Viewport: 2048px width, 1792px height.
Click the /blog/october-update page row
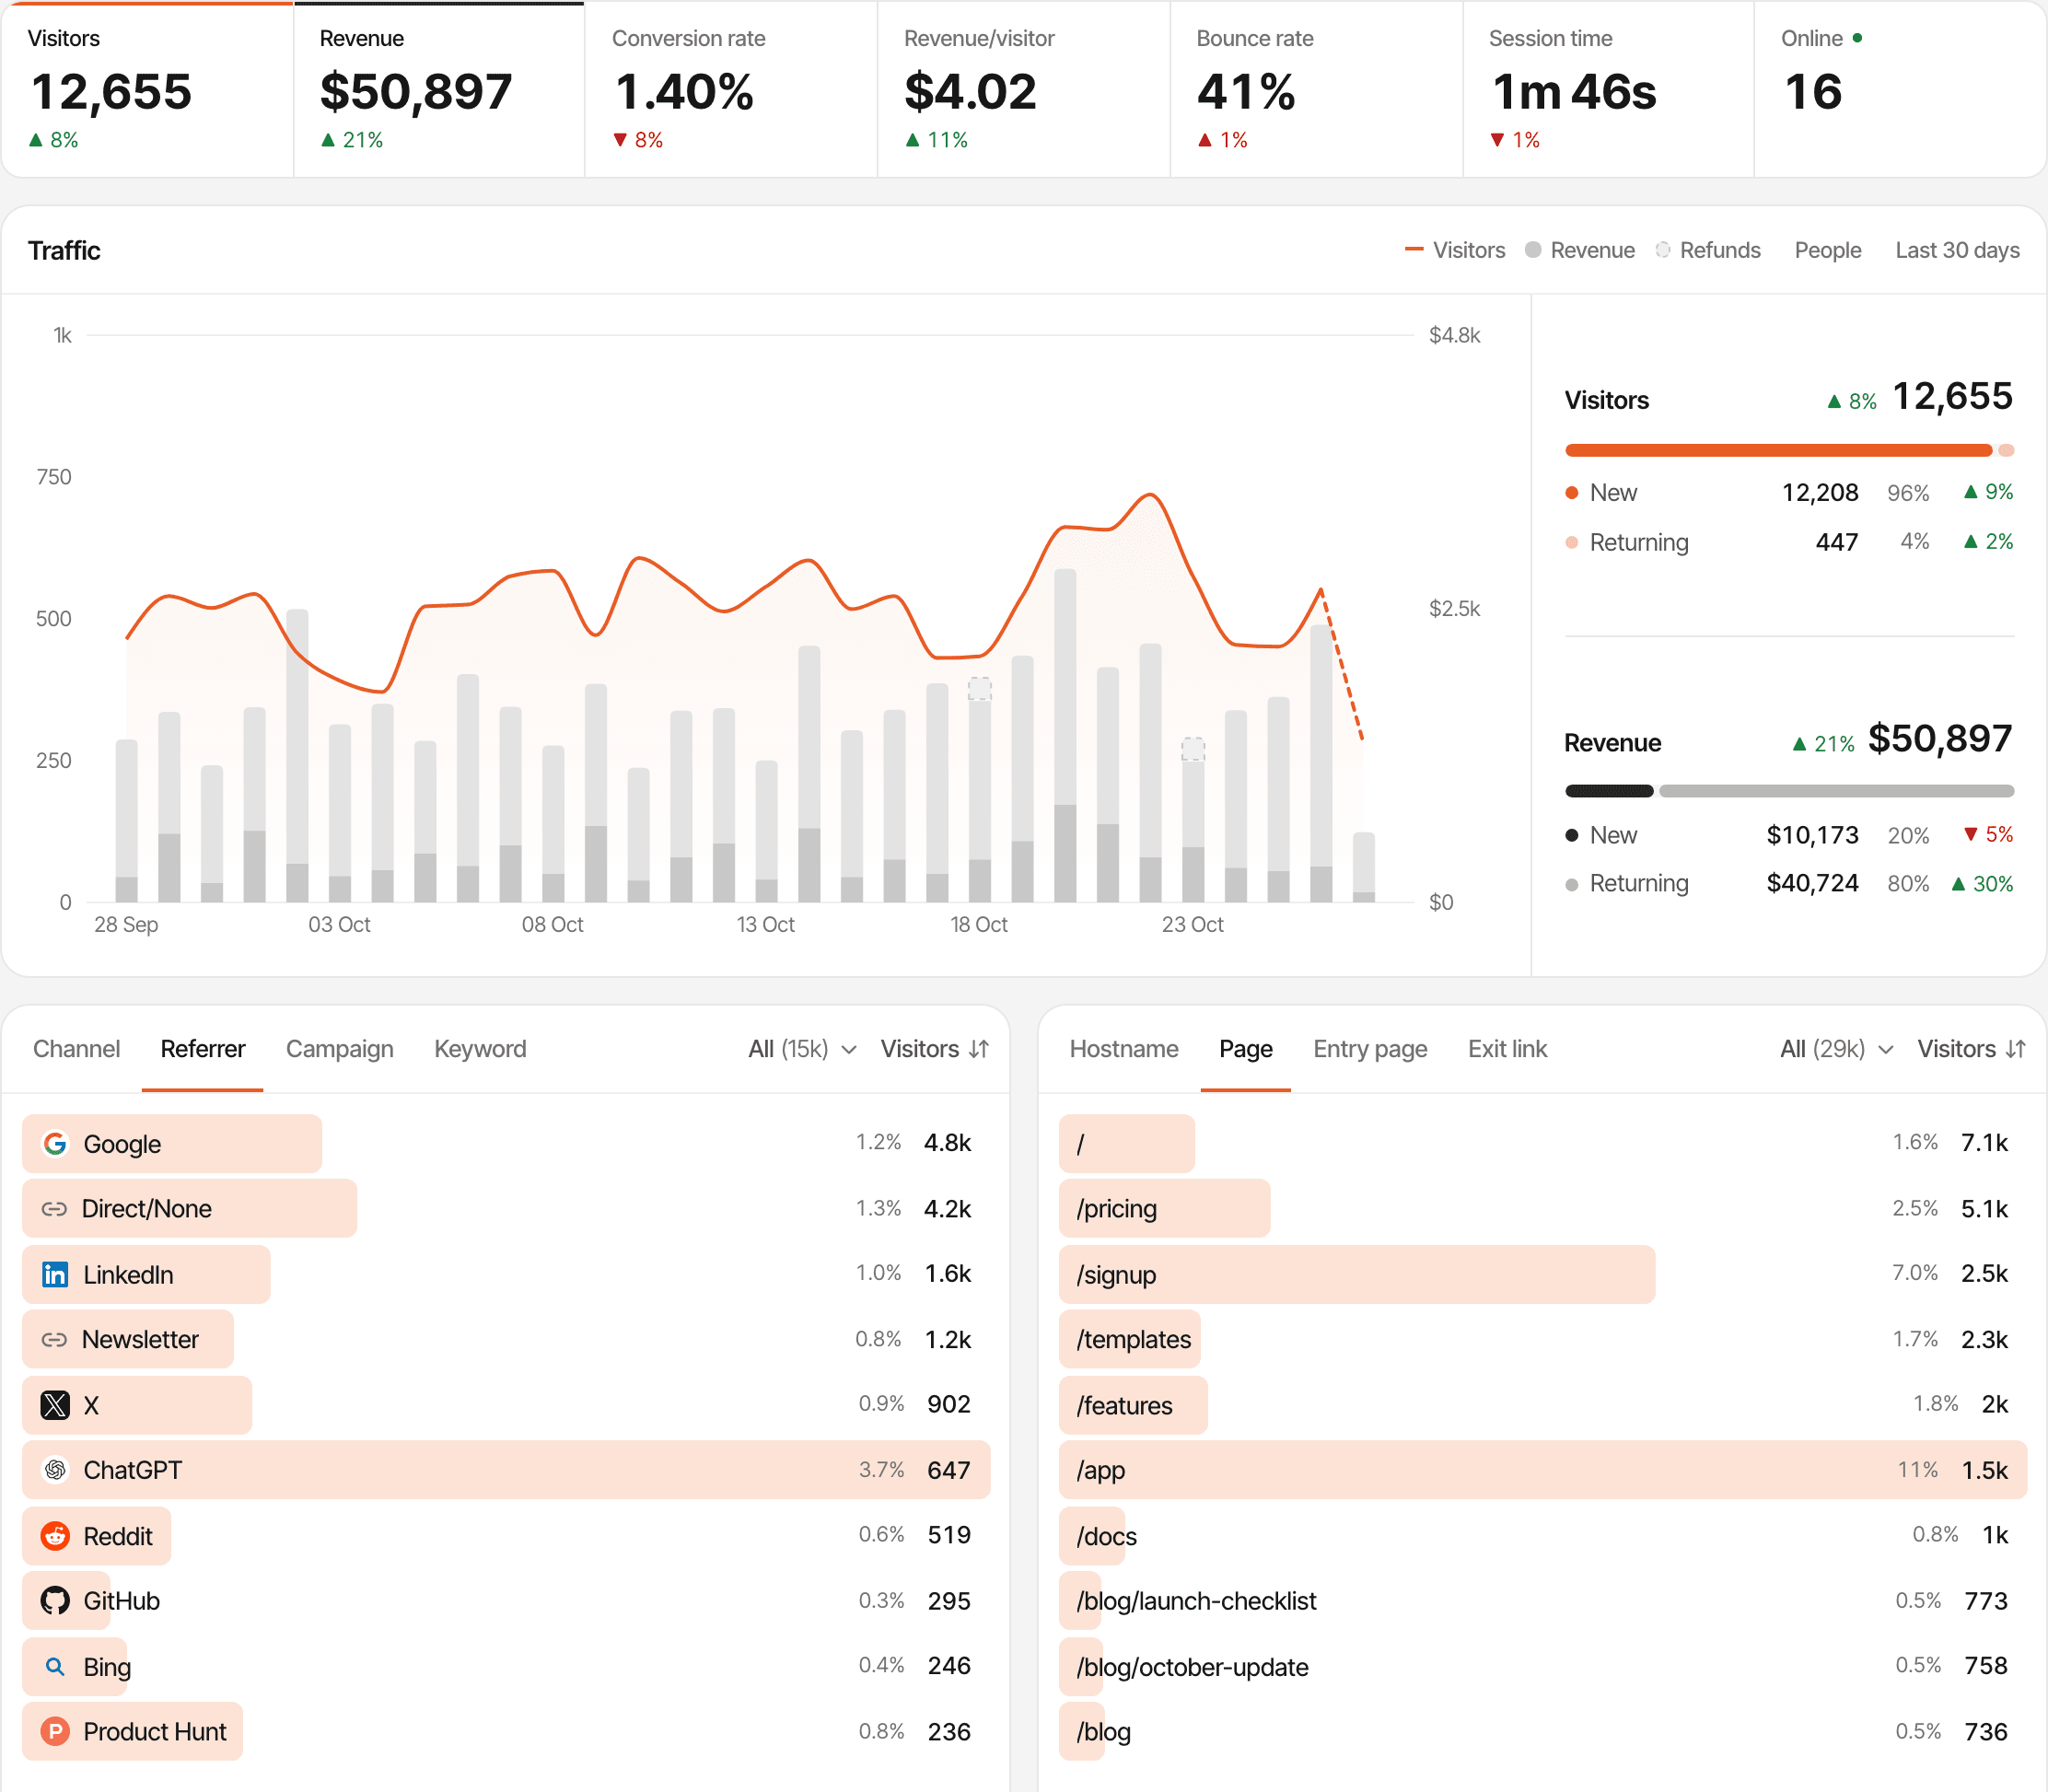click(x=1542, y=1666)
